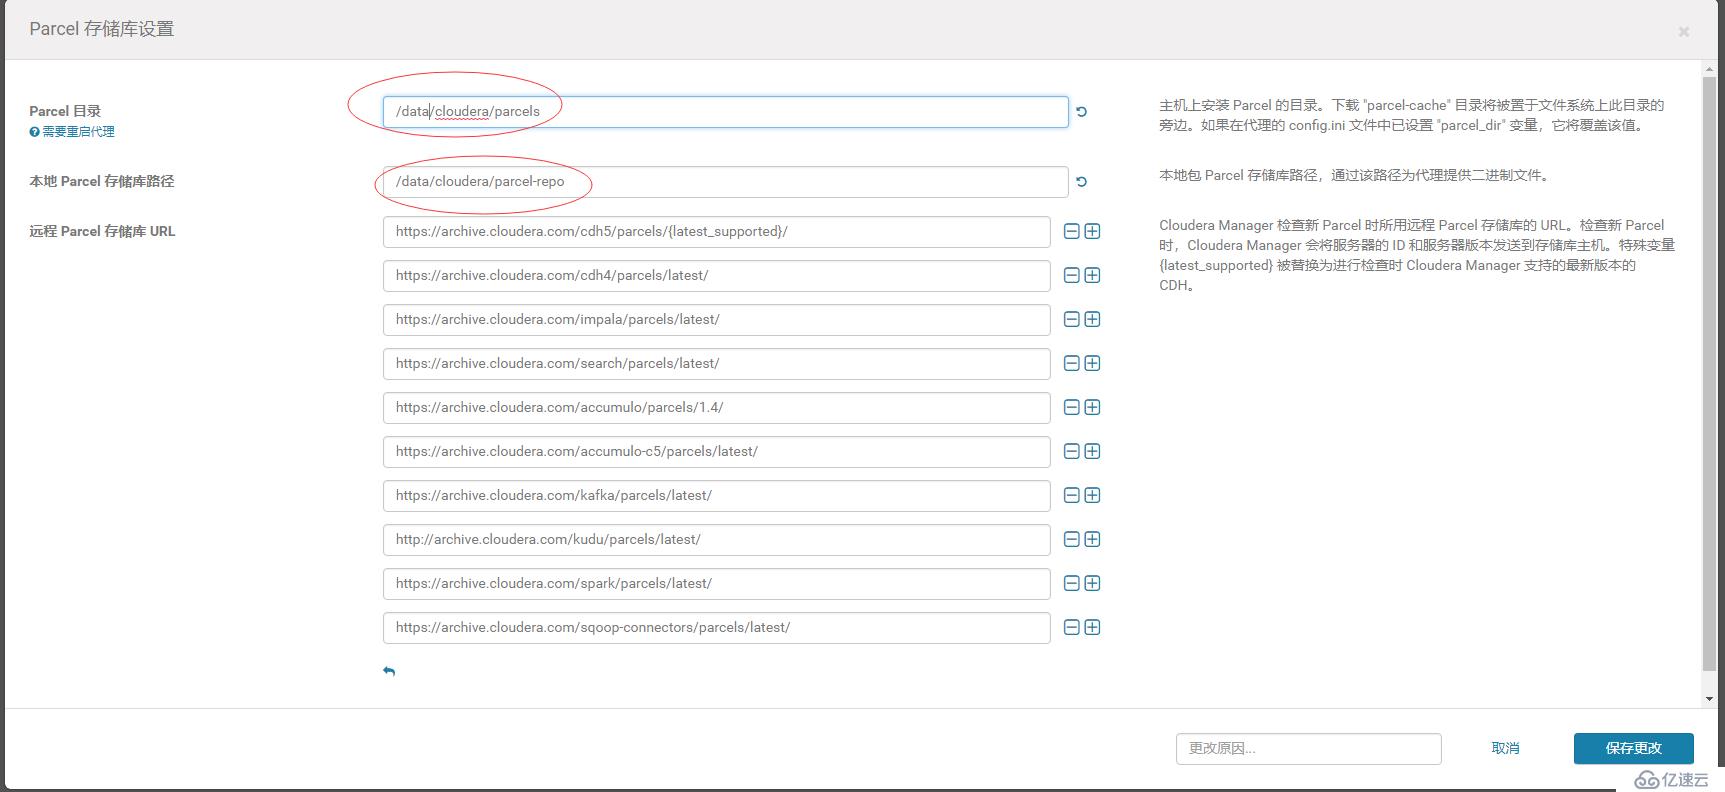Click the 保存更改 button

[1633, 748]
